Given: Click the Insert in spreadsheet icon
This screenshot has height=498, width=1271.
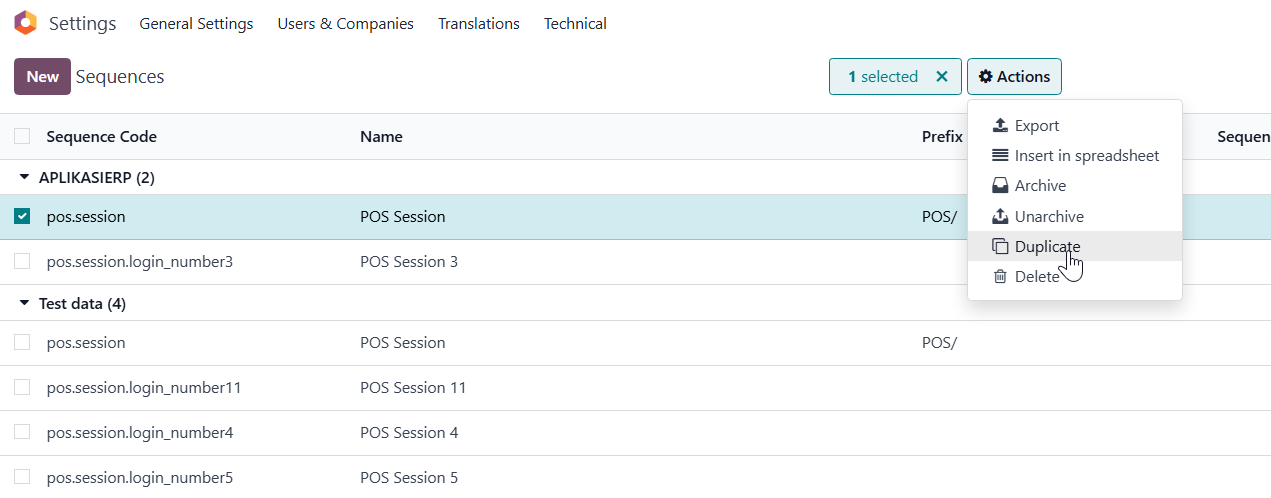Looking at the screenshot, I should pos(1000,156).
